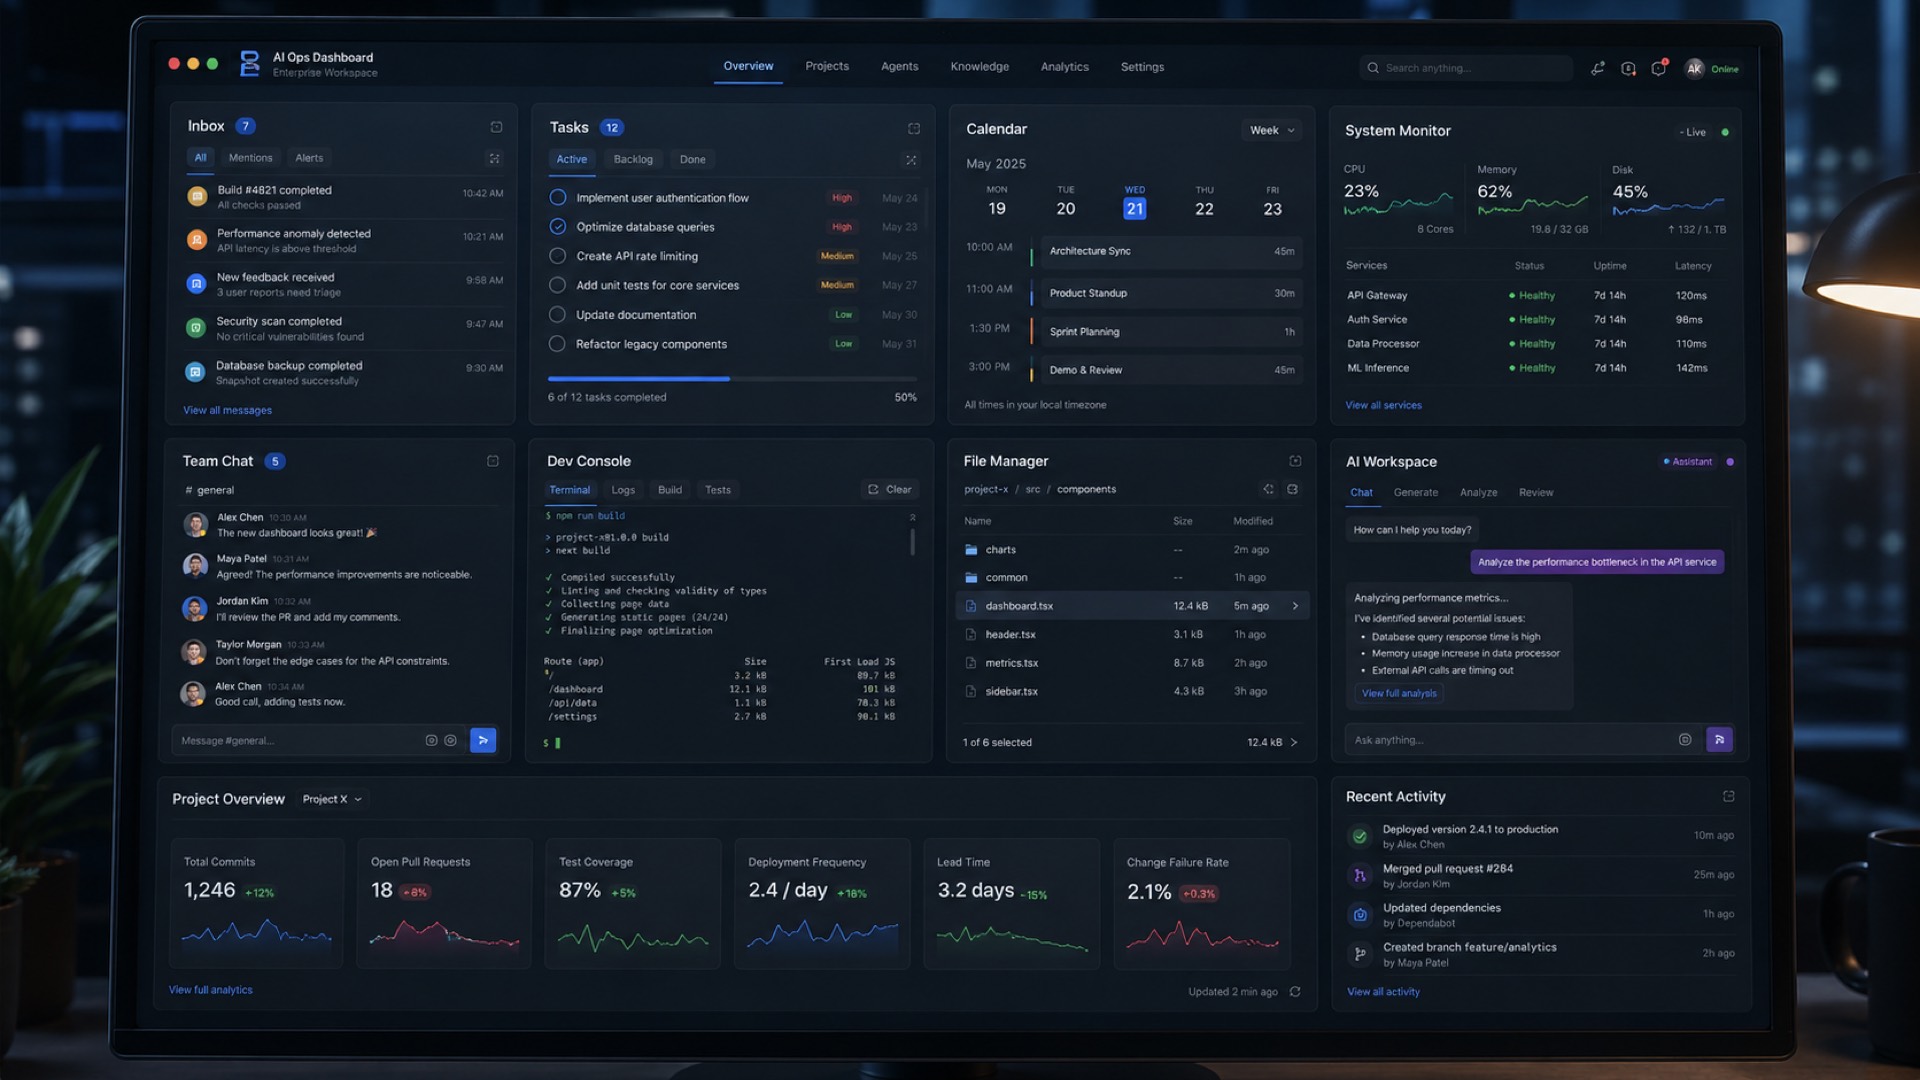1920x1080 pixels.
Task: Click the Dev Console terminal scrollbar
Action: pyautogui.click(x=912, y=543)
